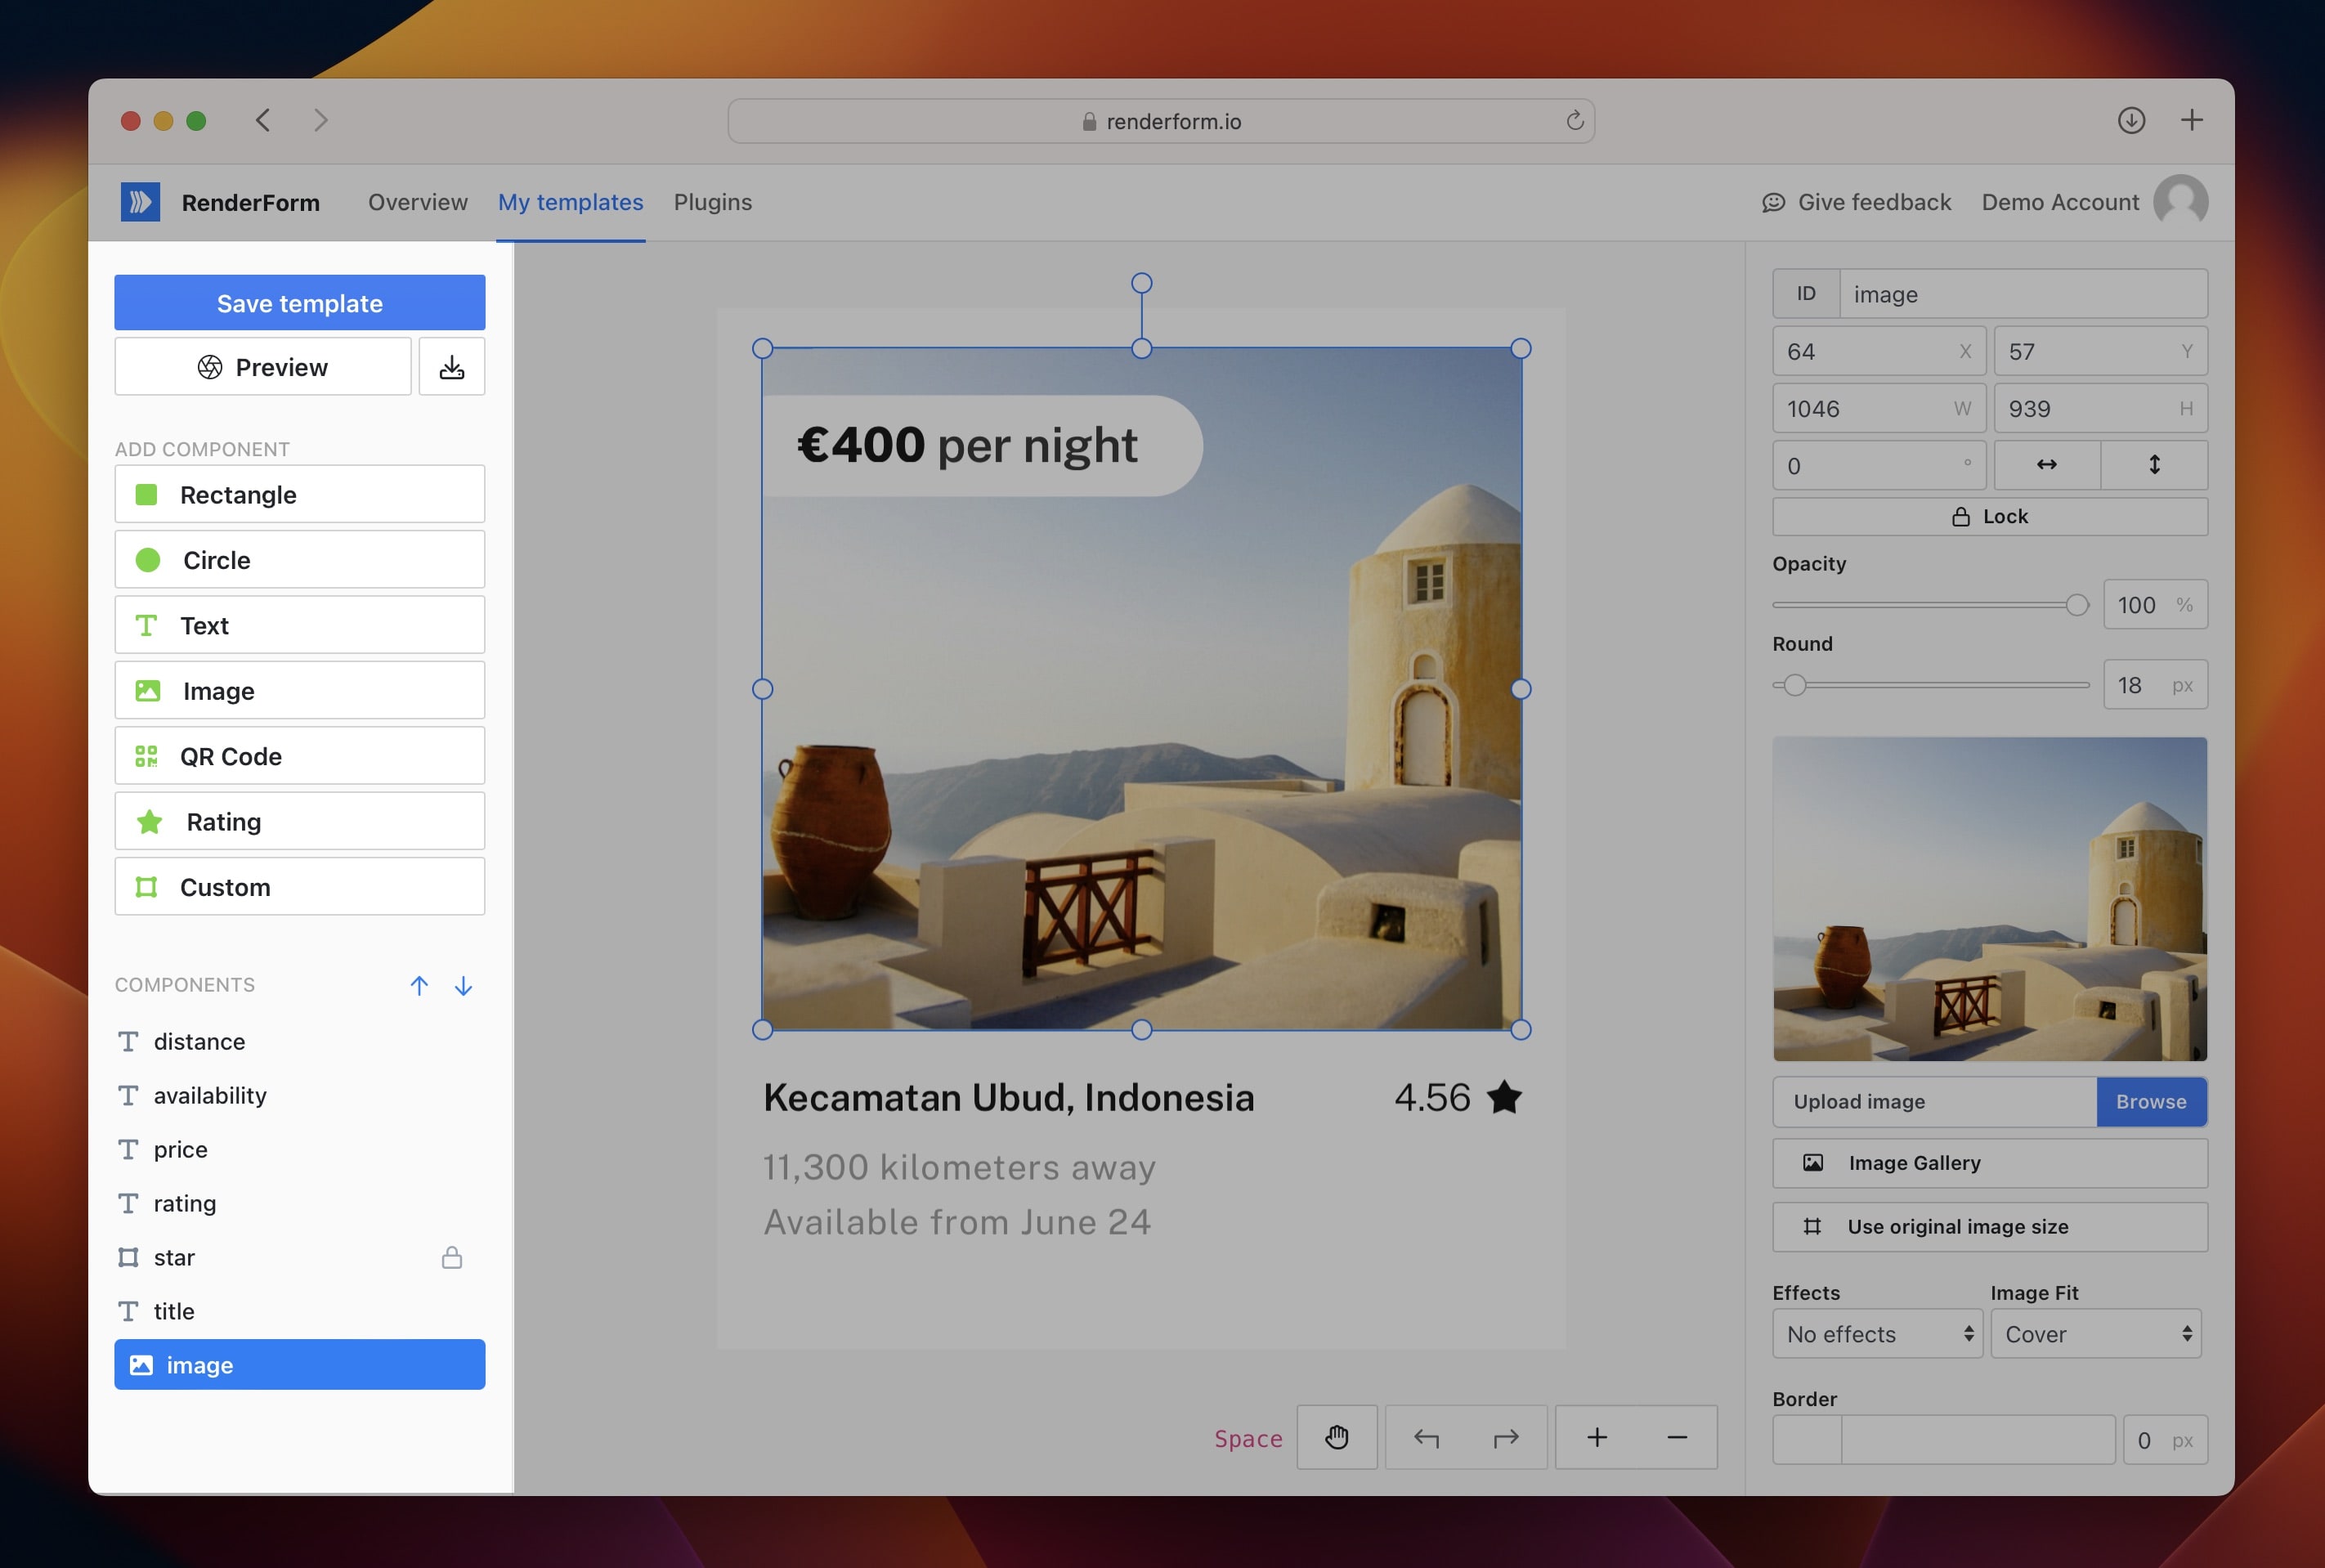Click the Y position field
Viewport: 2325px width, 1568px height.
(2100, 351)
